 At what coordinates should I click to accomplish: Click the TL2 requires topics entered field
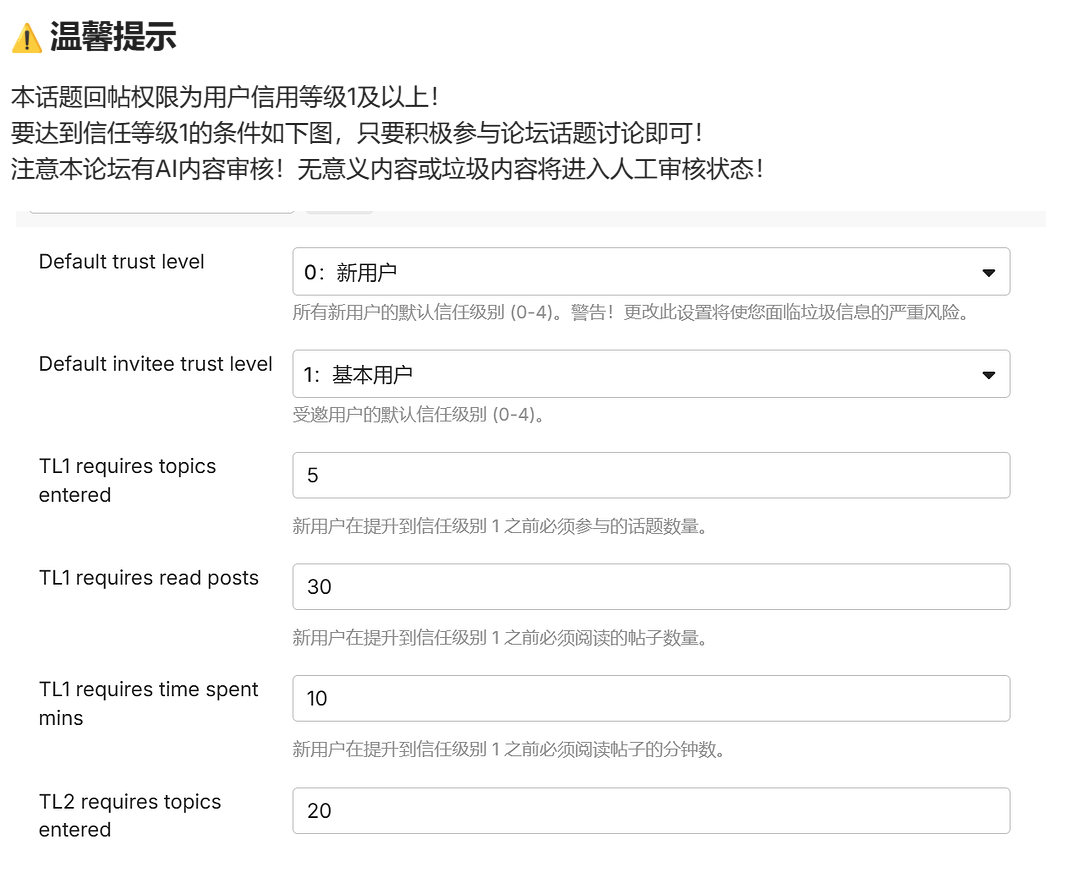[651, 811]
